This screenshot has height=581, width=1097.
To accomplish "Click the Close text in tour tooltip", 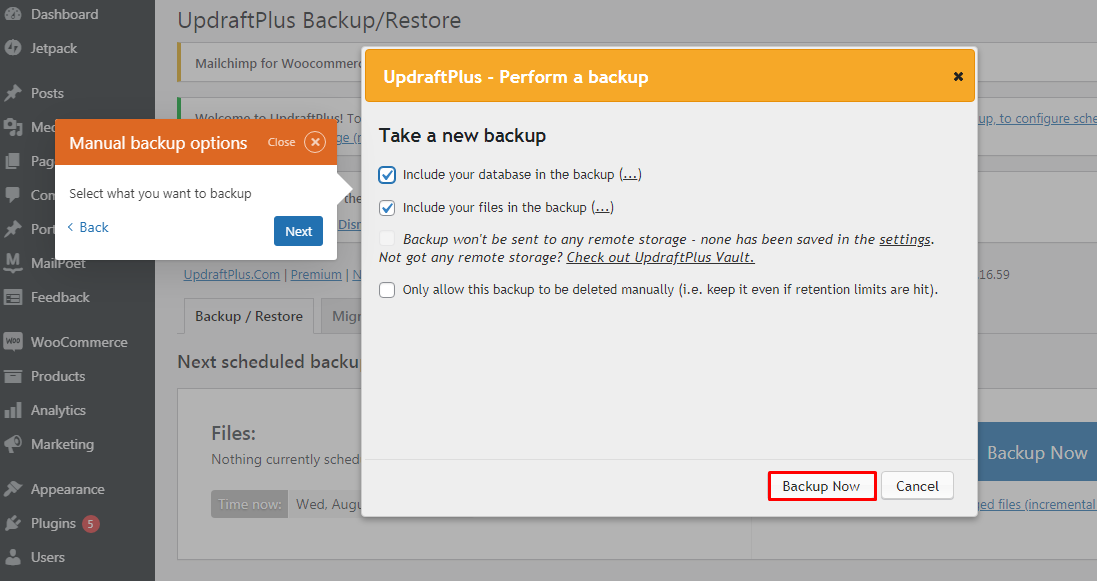I will click(281, 142).
